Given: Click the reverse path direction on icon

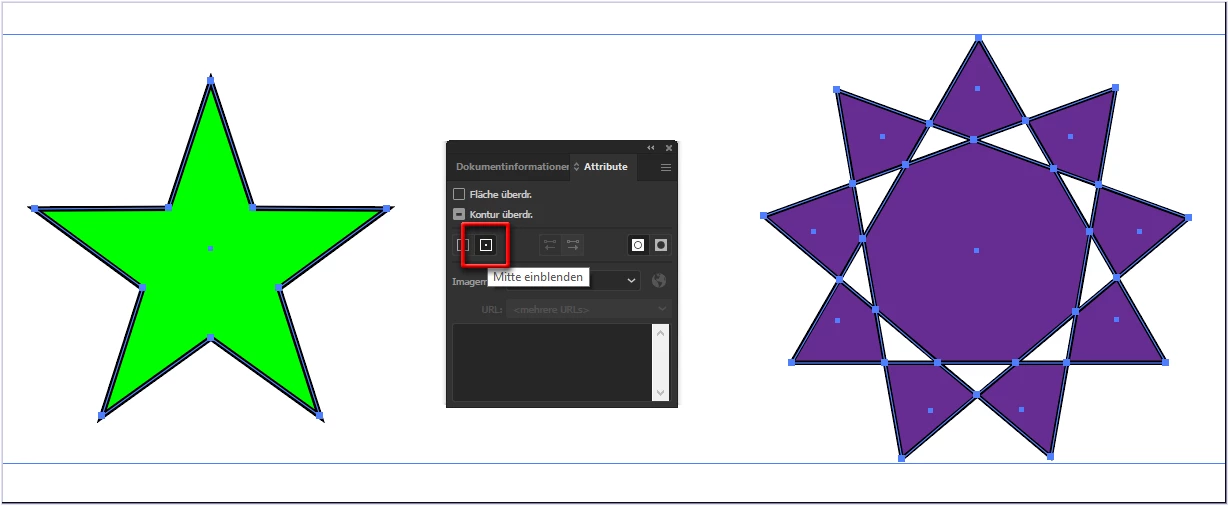Looking at the screenshot, I should point(572,244).
